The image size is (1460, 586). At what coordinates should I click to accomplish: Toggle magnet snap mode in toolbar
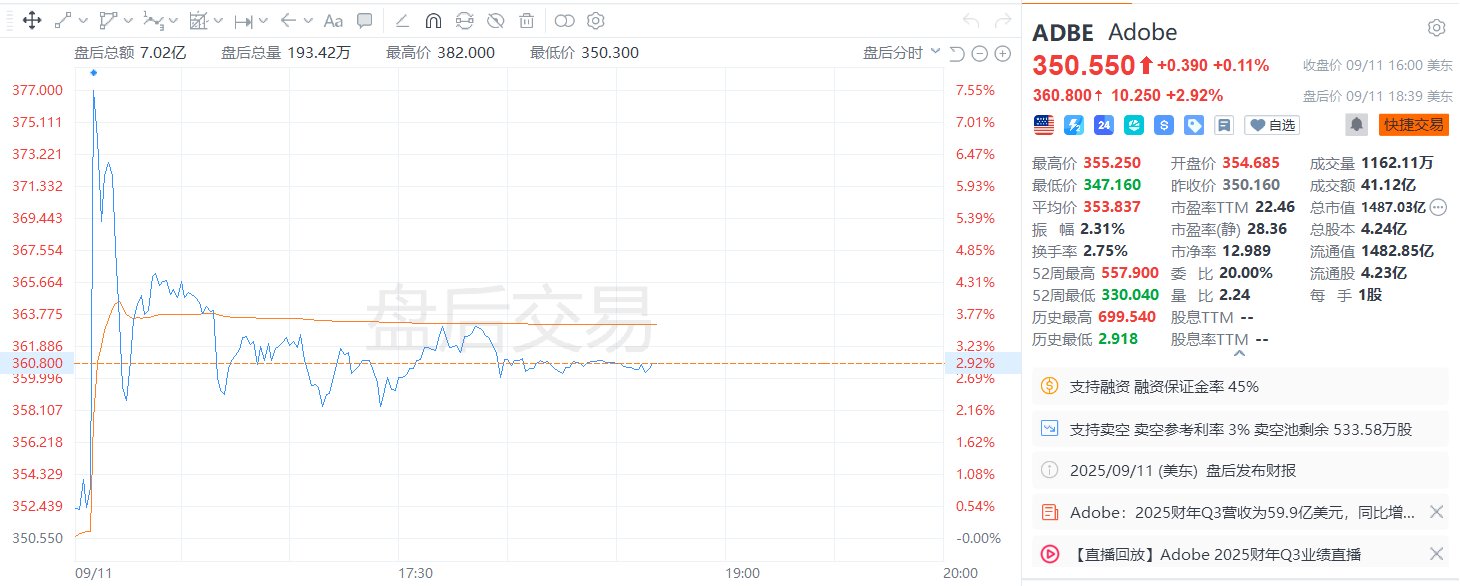(433, 20)
